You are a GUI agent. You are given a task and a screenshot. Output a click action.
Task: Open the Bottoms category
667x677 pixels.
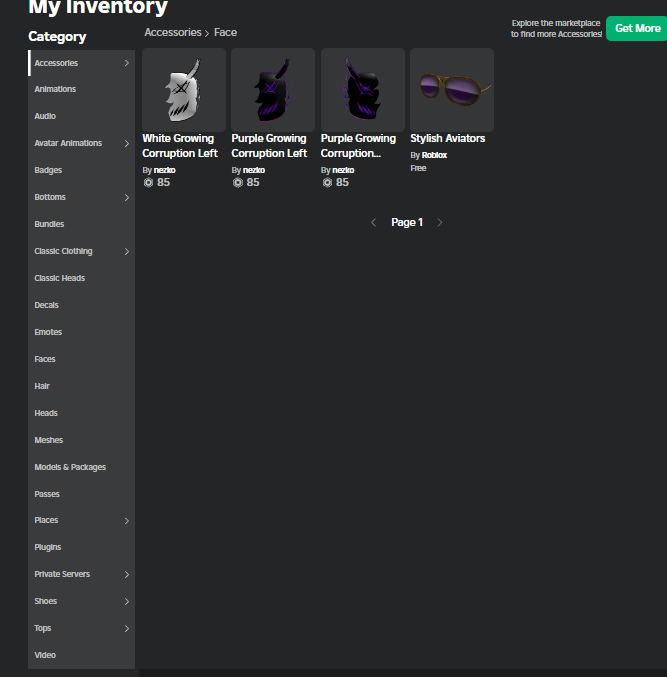[82, 197]
